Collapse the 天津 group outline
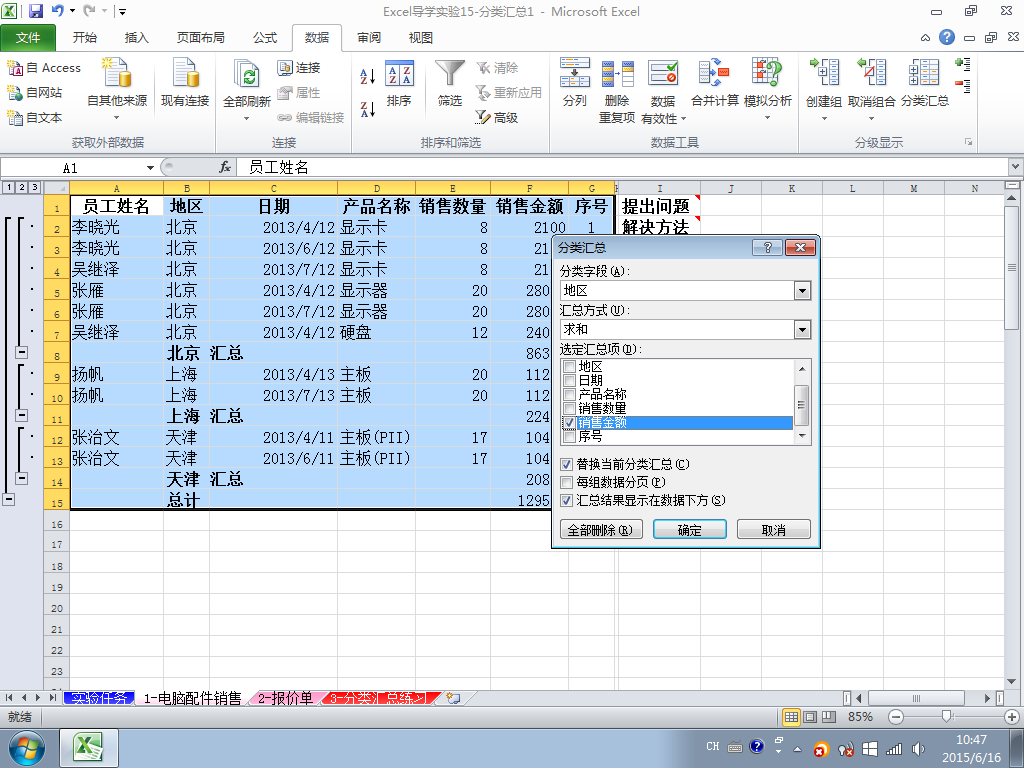Screen dimensions: 1024x768 [22, 478]
